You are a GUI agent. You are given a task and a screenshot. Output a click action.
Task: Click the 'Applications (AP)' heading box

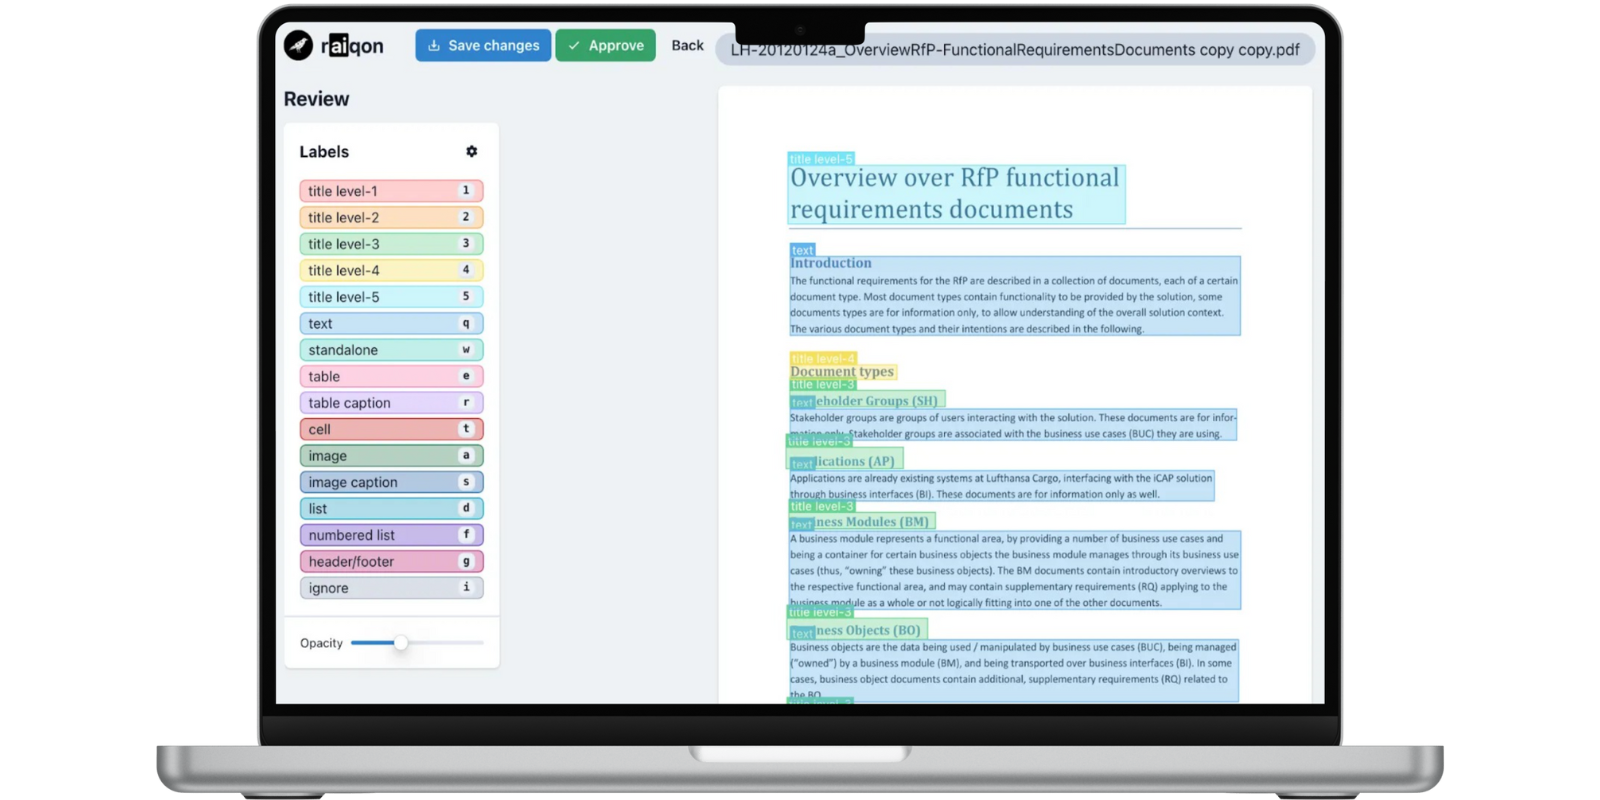point(845,461)
